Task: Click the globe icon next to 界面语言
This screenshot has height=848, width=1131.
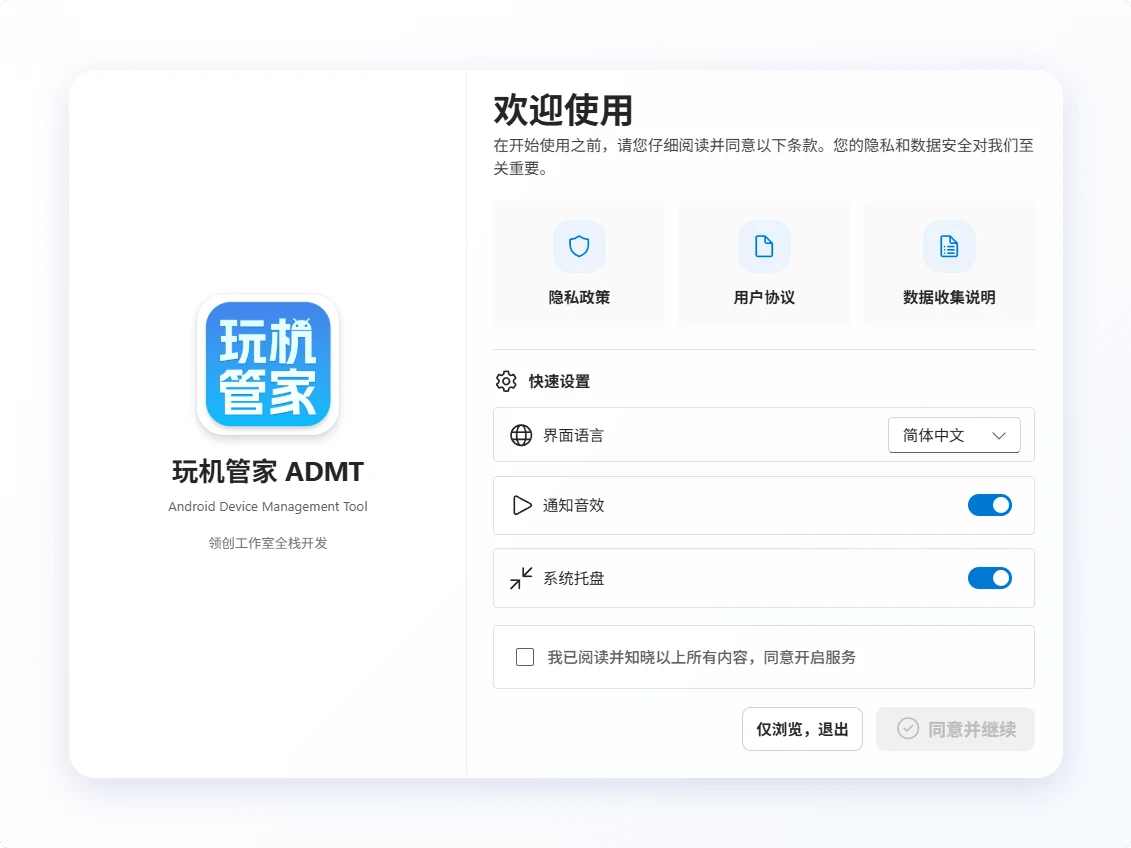Action: 520,435
